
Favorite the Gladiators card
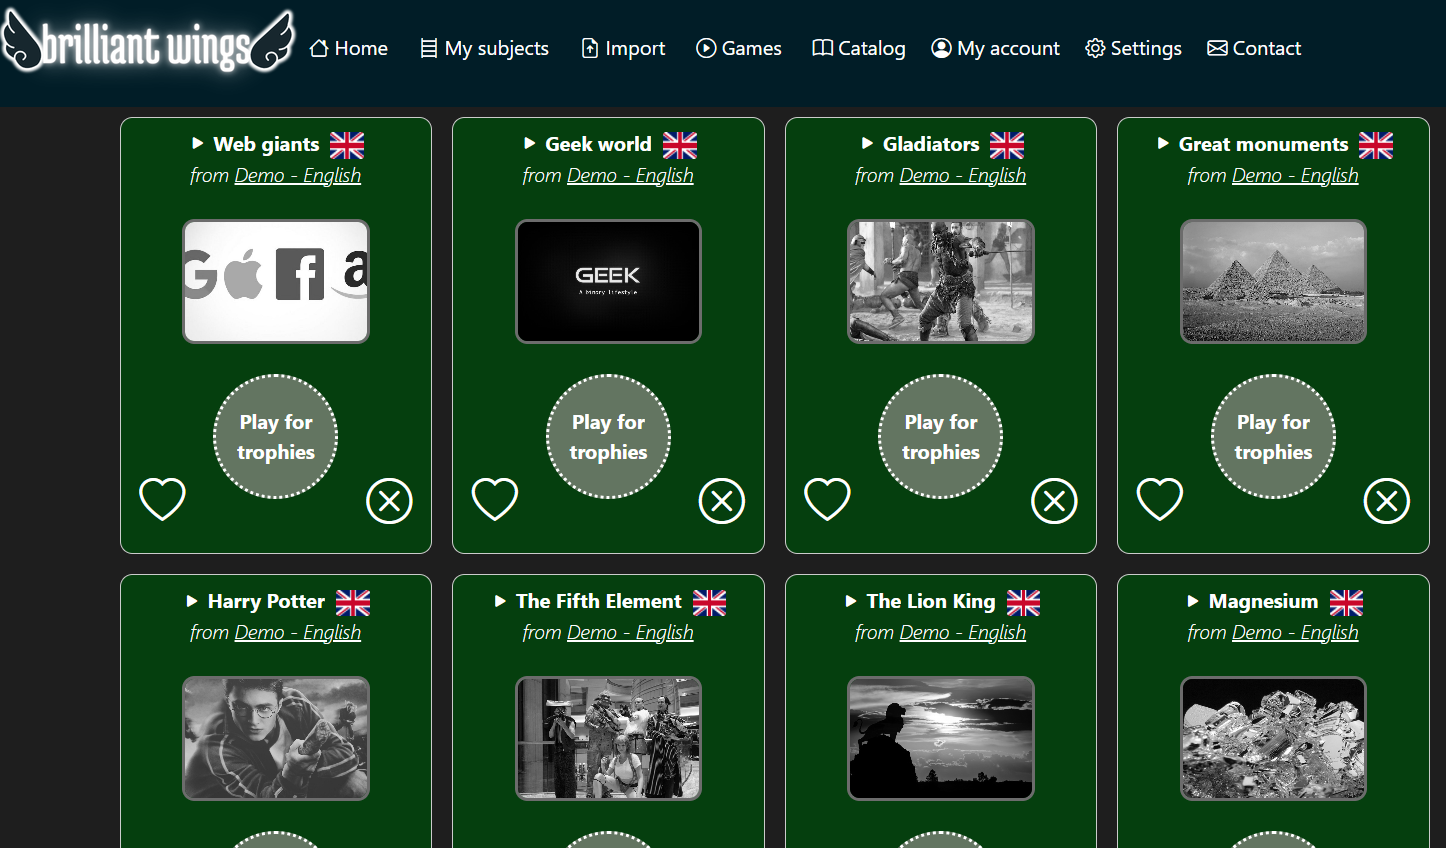827,499
